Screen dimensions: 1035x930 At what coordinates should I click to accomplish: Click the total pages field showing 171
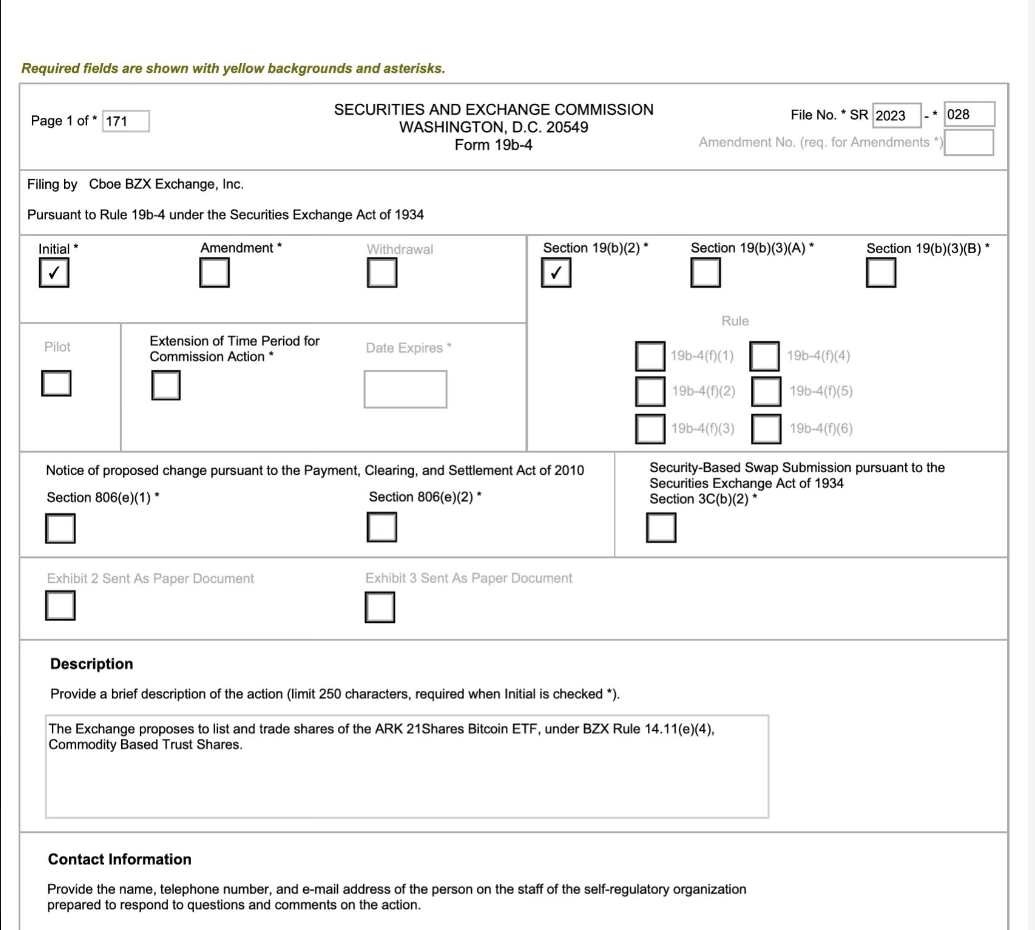tap(125, 121)
